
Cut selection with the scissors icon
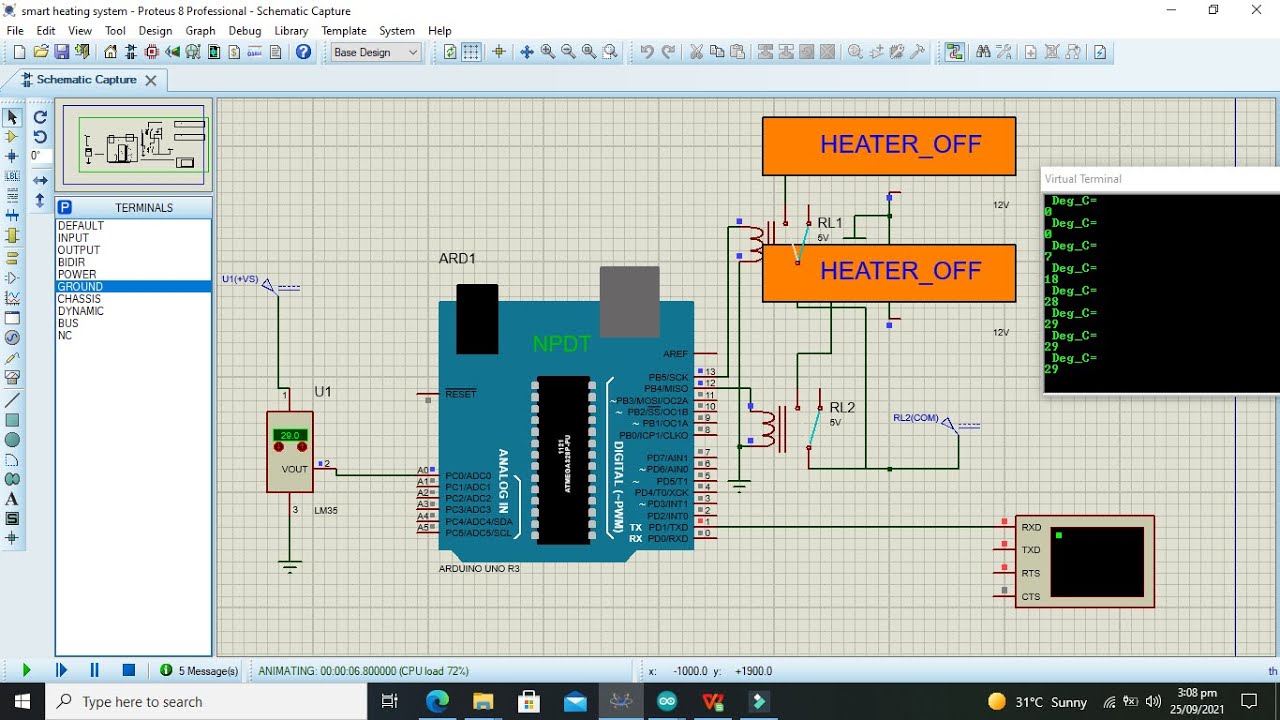(x=697, y=52)
